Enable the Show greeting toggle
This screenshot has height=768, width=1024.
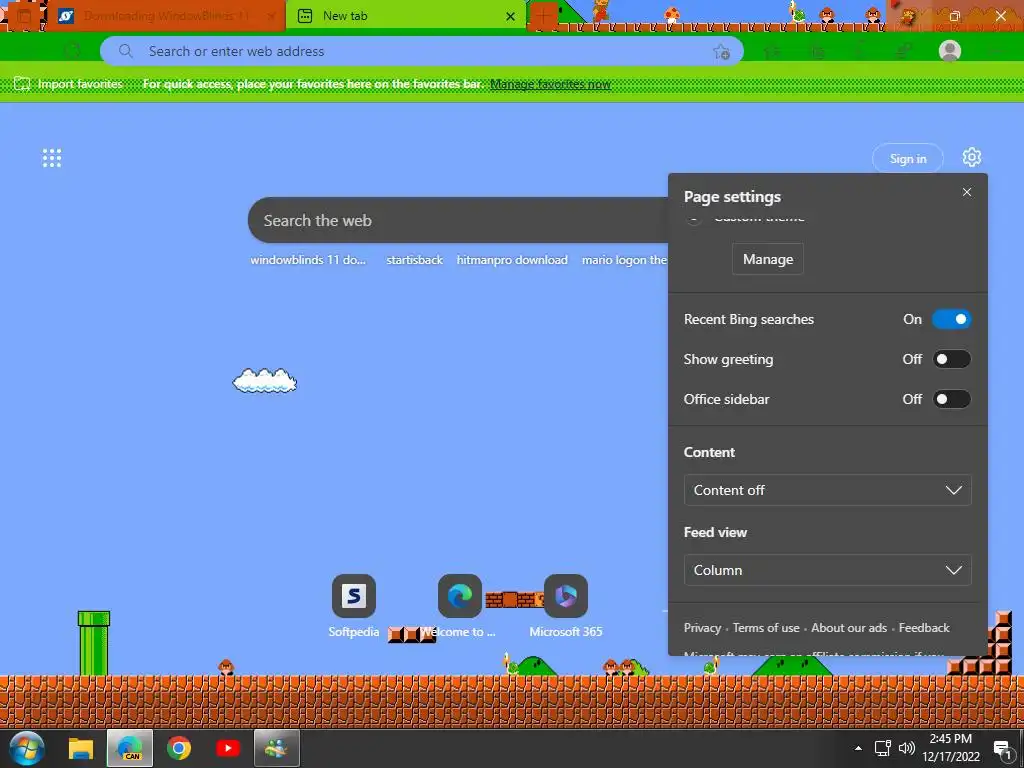pyautogui.click(x=952, y=359)
